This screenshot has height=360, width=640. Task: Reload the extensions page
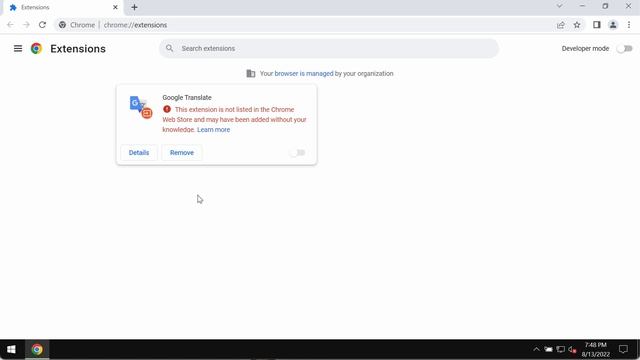pos(42,25)
